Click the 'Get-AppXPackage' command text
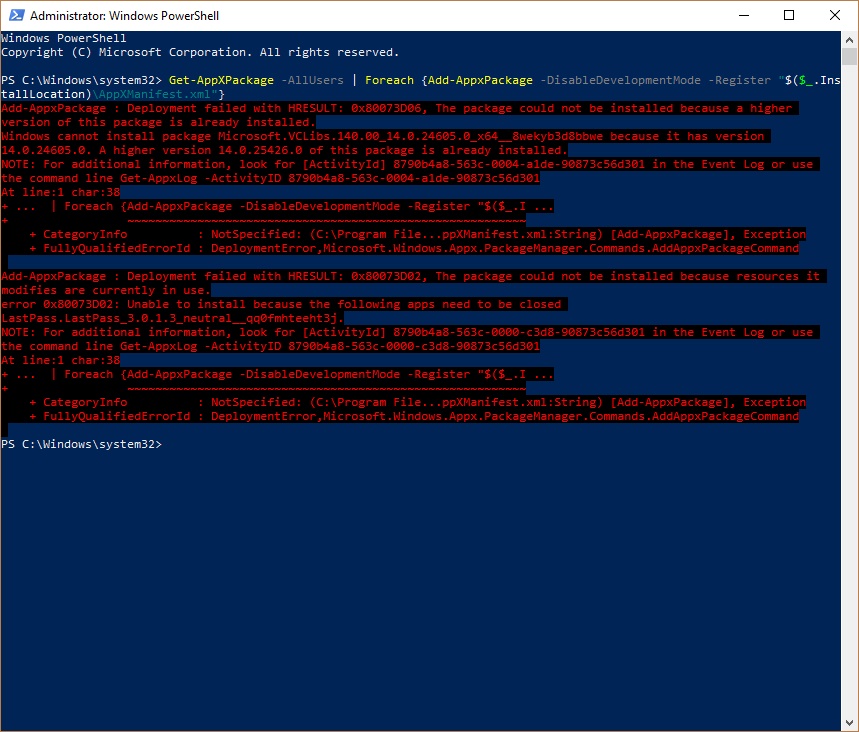Image resolution: width=859 pixels, height=732 pixels. click(221, 80)
